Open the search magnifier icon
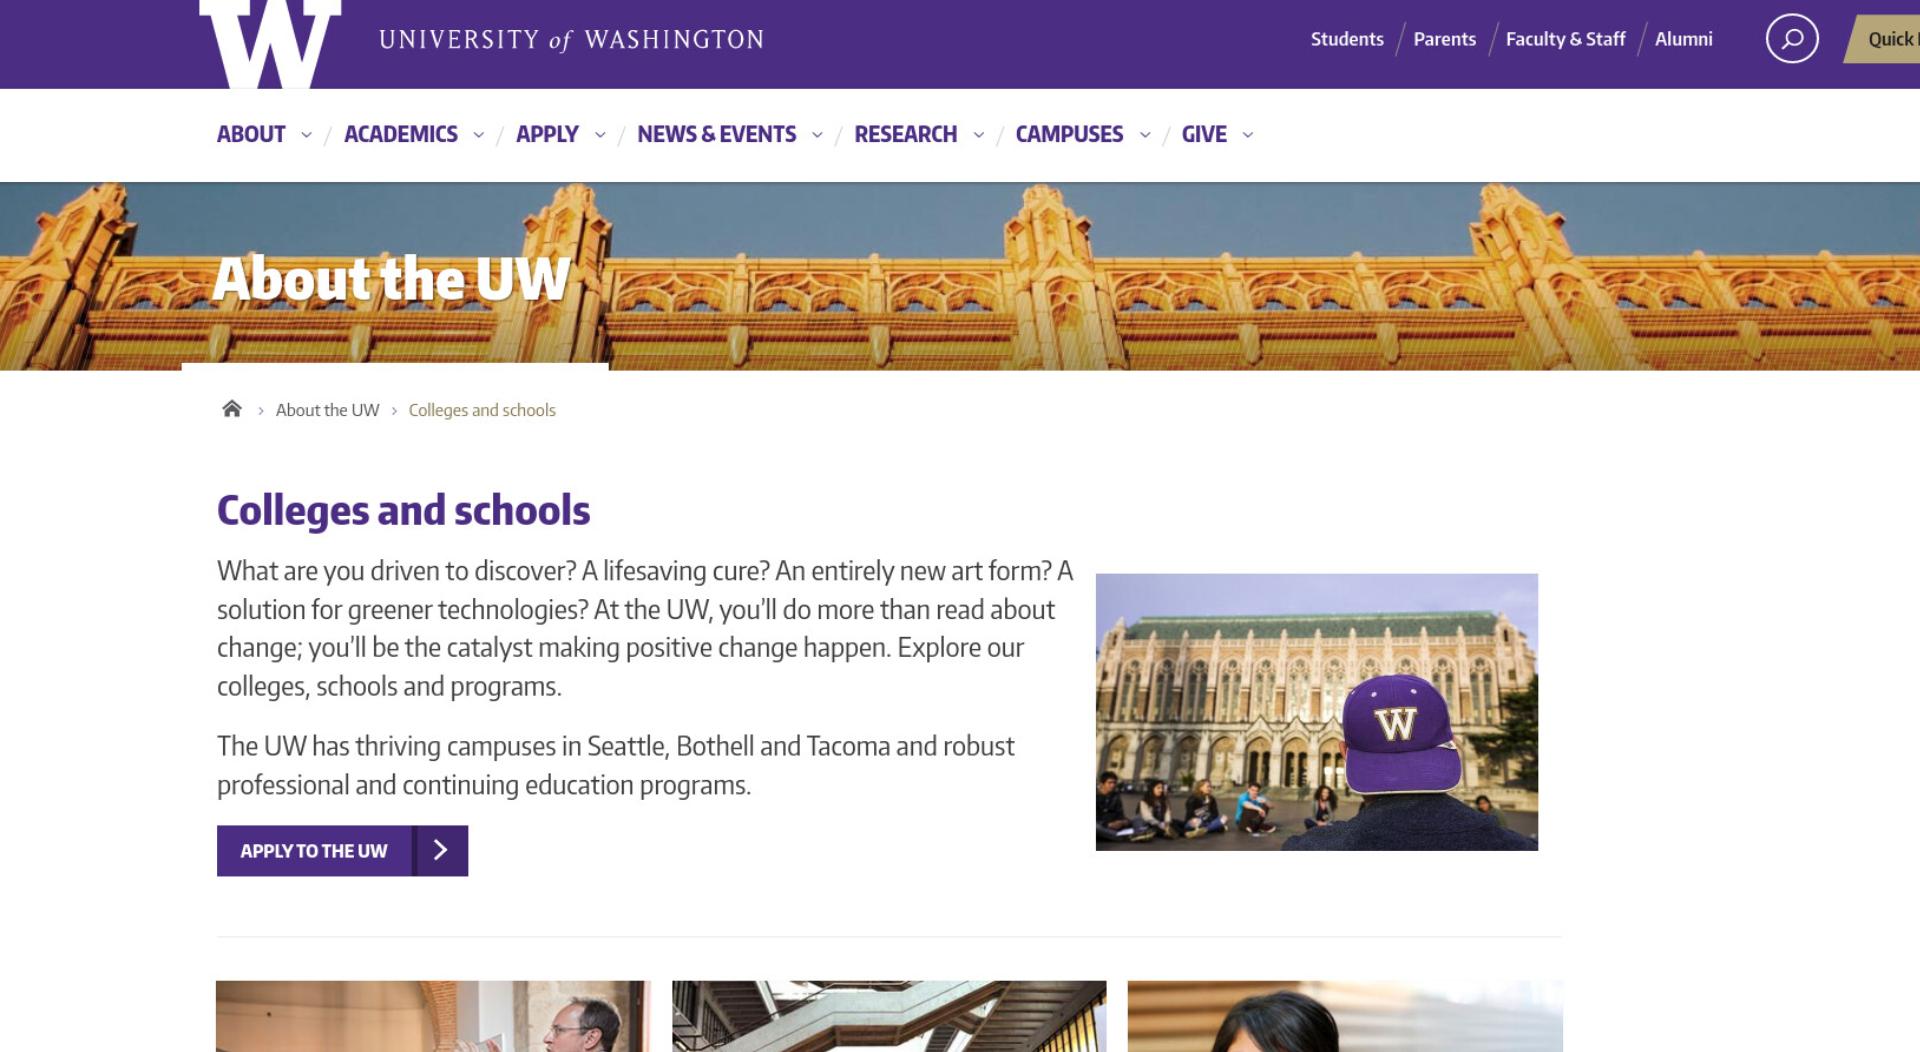The width and height of the screenshot is (1920, 1052). 1792,39
